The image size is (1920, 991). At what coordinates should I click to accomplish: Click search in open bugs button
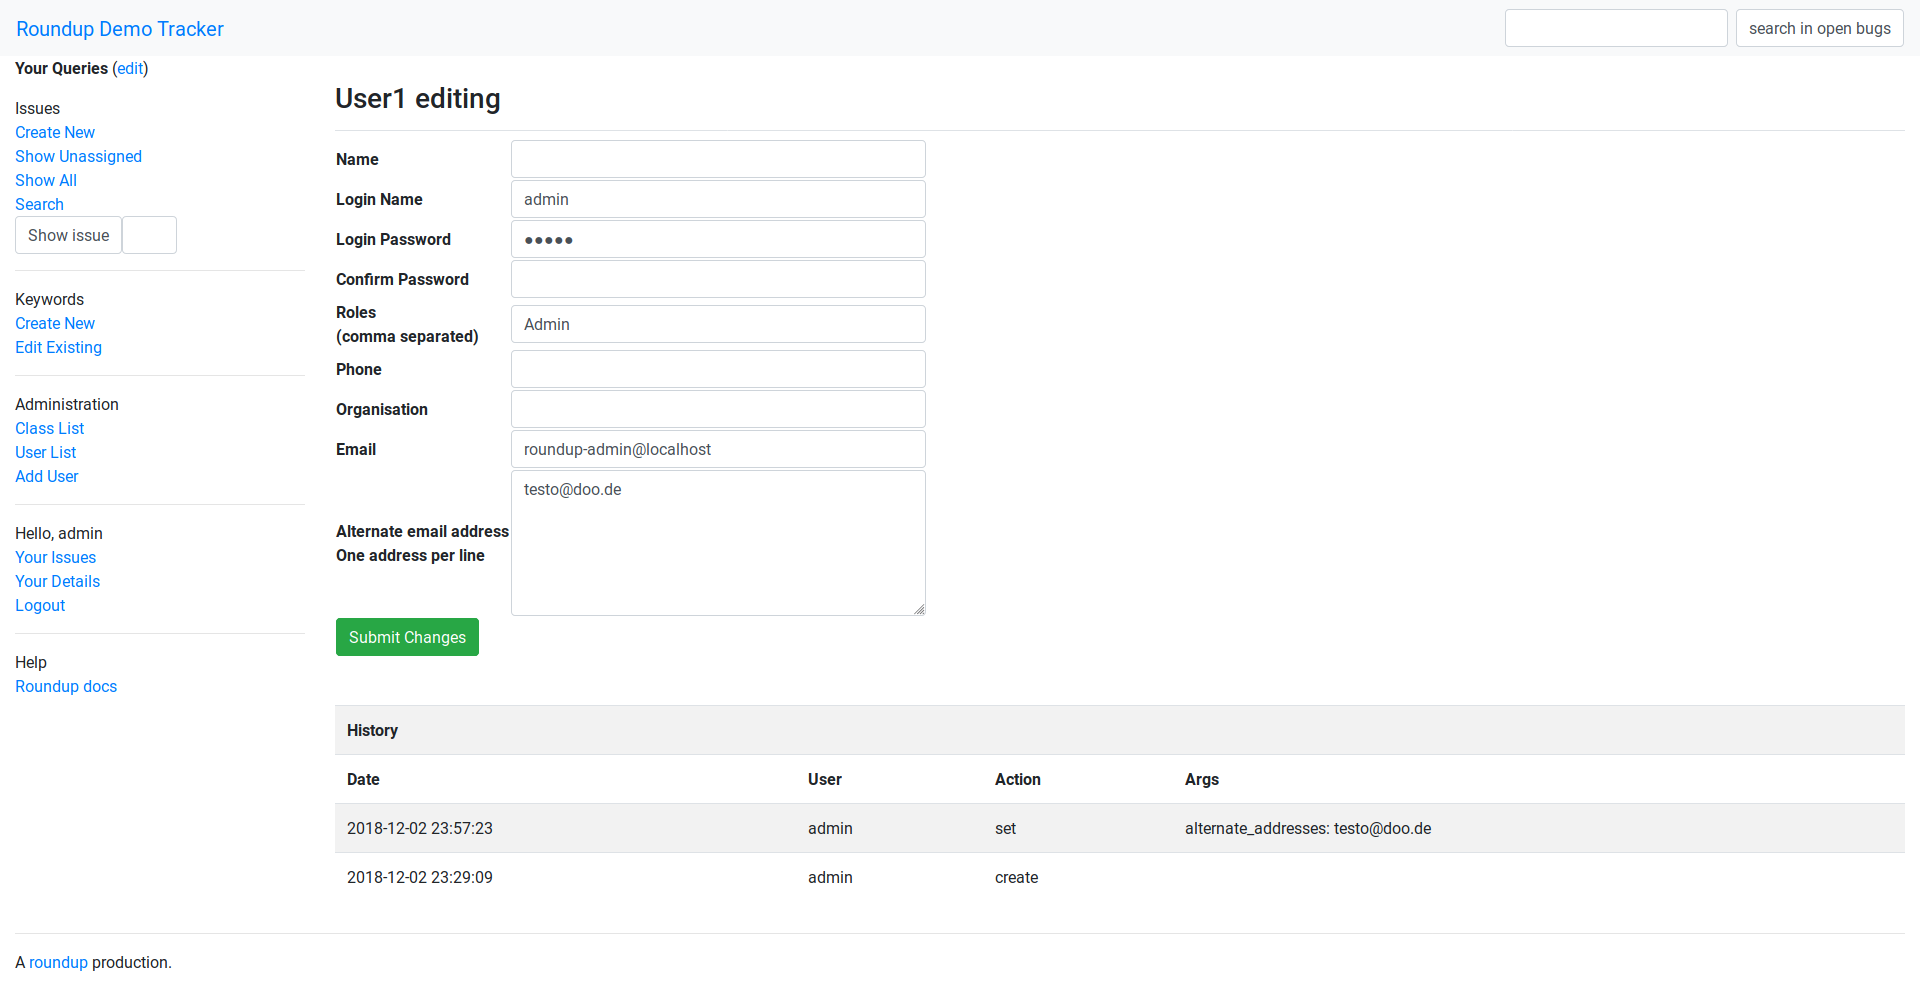(x=1820, y=28)
